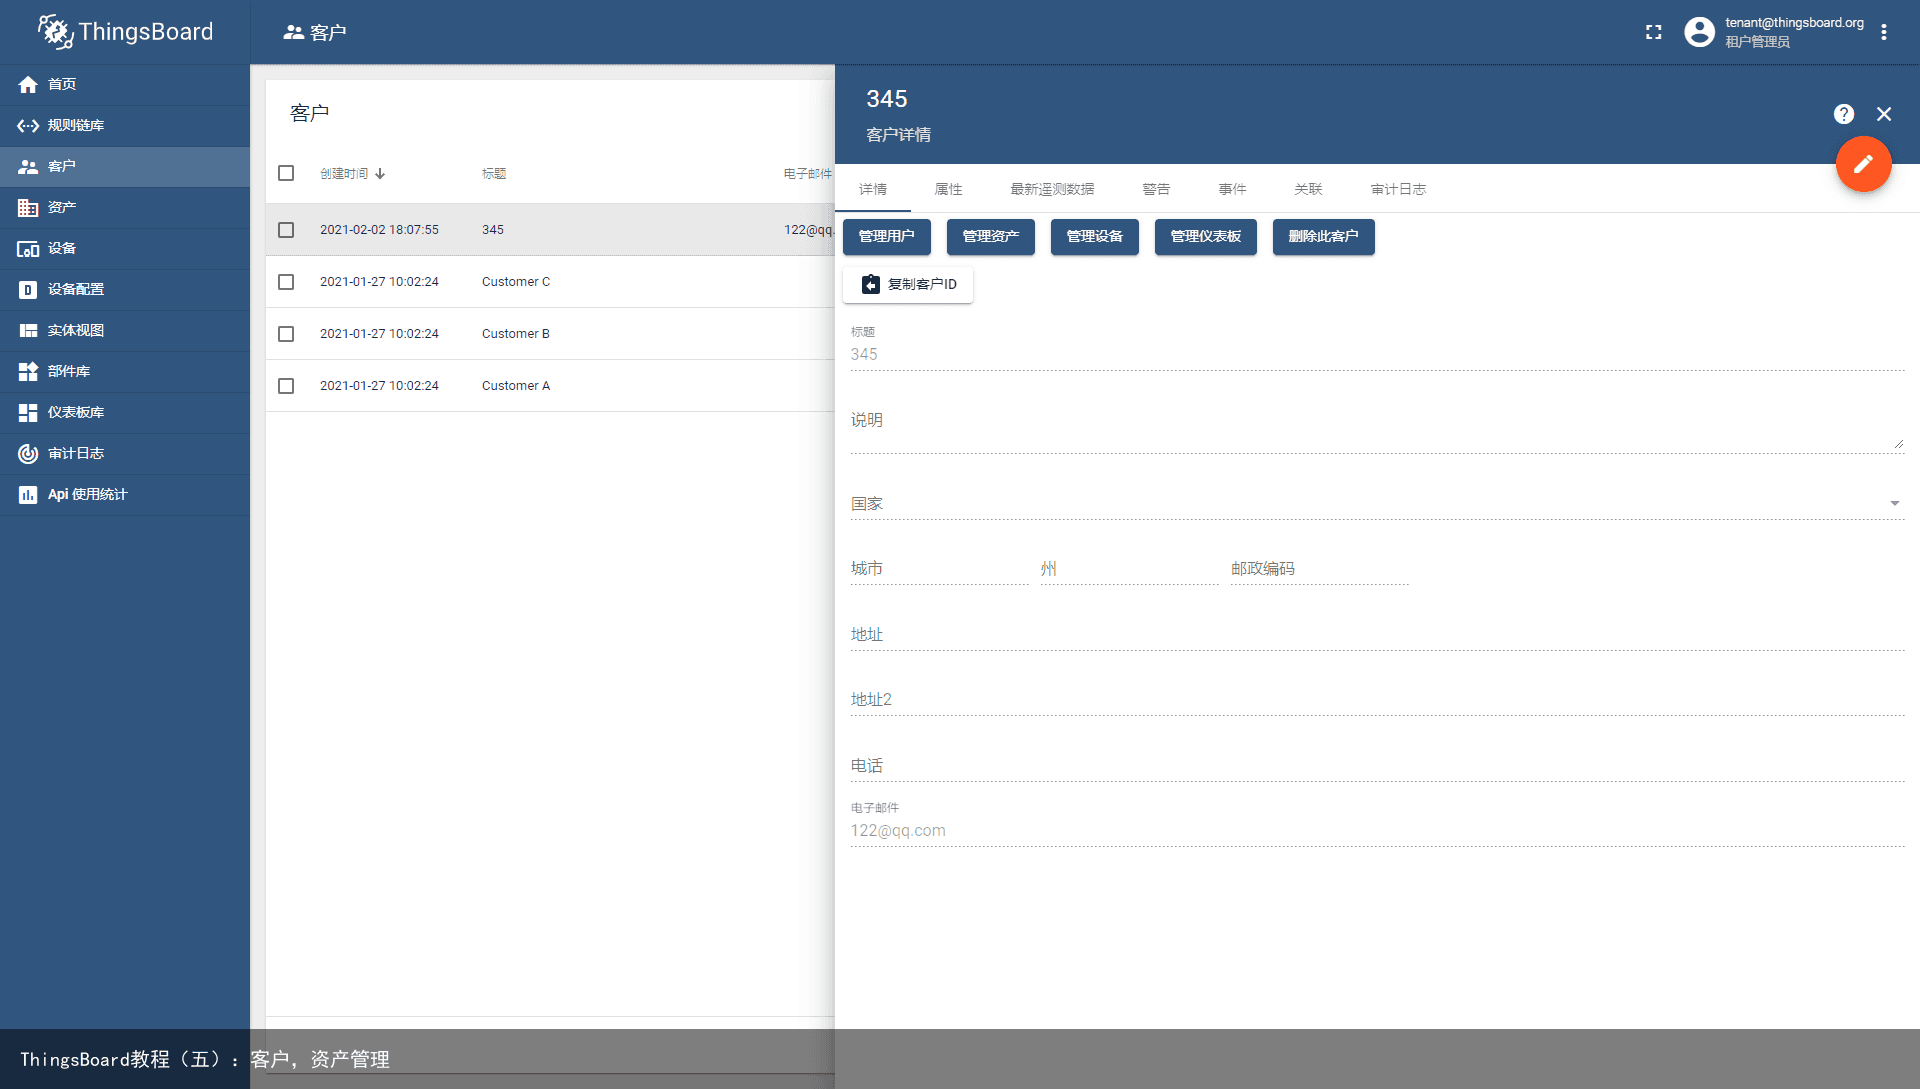Image resolution: width=1920 pixels, height=1089 pixels.
Task: Click the 管理仪表板 button
Action: (1206, 237)
